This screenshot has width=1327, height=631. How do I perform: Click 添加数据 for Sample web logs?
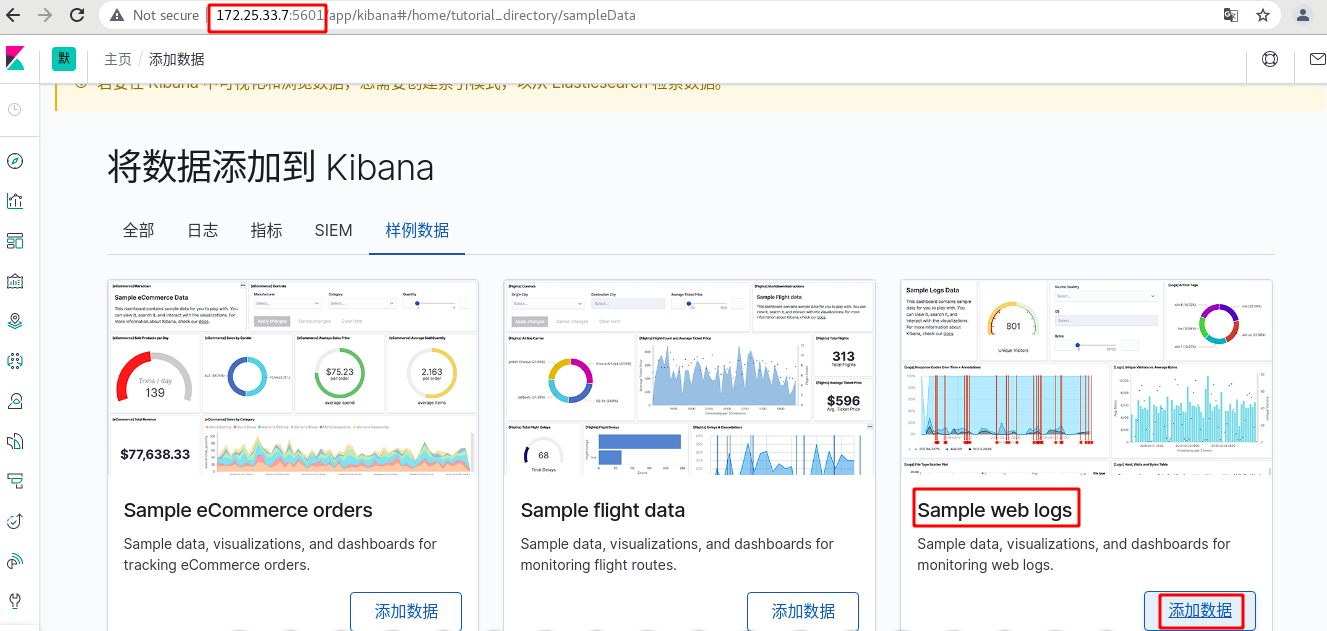click(1200, 611)
